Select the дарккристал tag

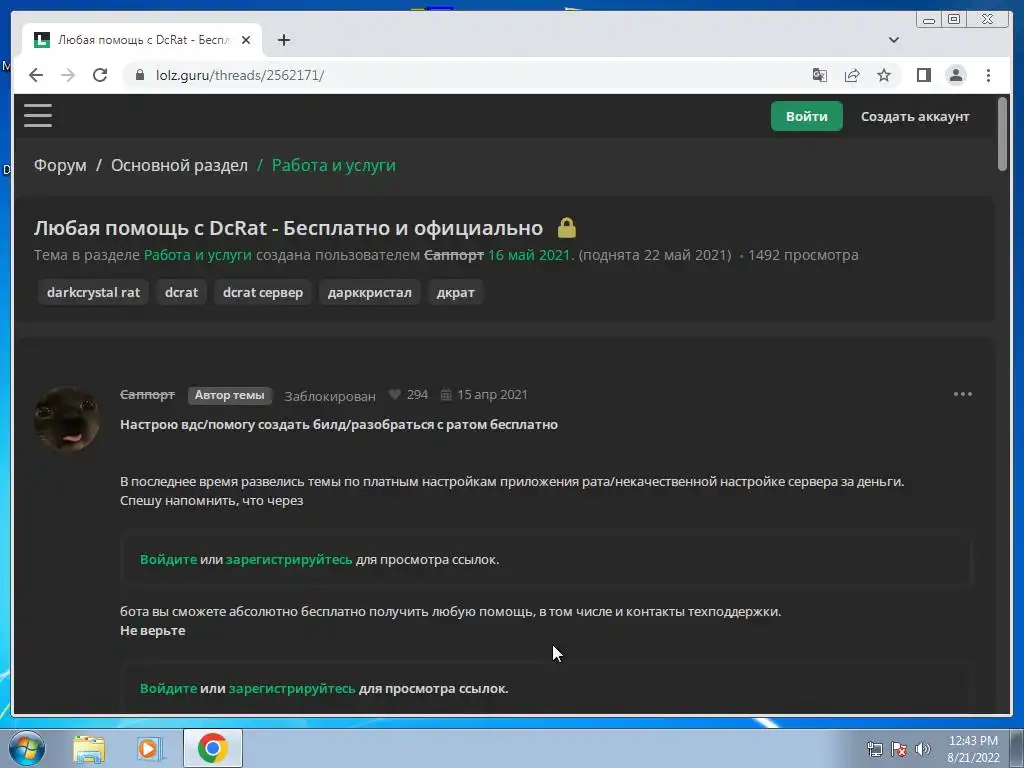(370, 292)
